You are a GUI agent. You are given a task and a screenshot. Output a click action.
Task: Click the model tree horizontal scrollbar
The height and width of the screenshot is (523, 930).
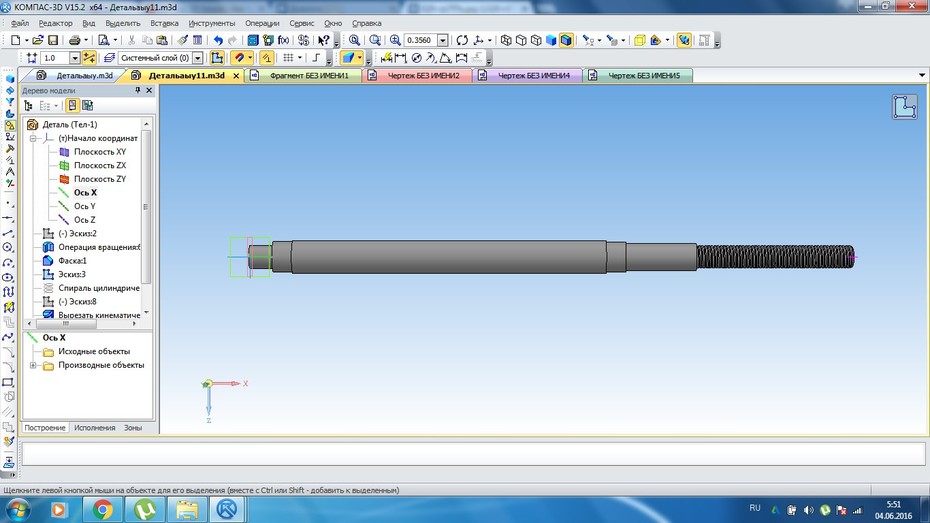click(82, 324)
